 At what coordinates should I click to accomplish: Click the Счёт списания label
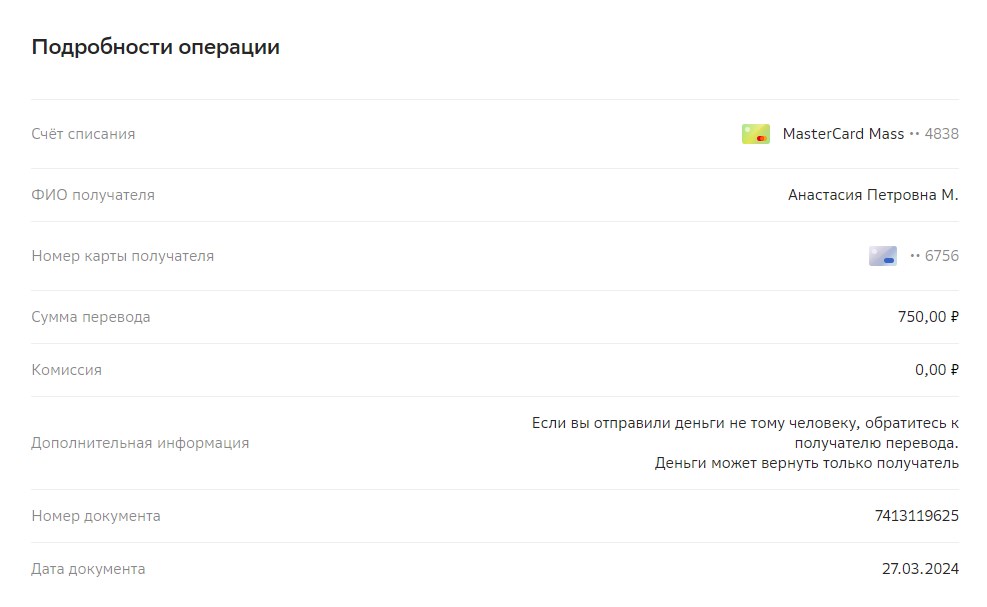(83, 134)
